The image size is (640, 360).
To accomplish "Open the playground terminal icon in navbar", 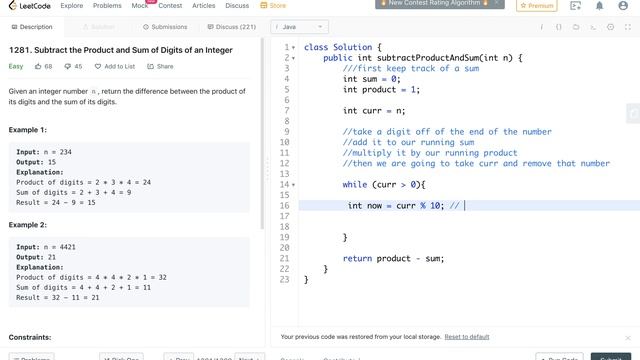I will pos(576,6).
